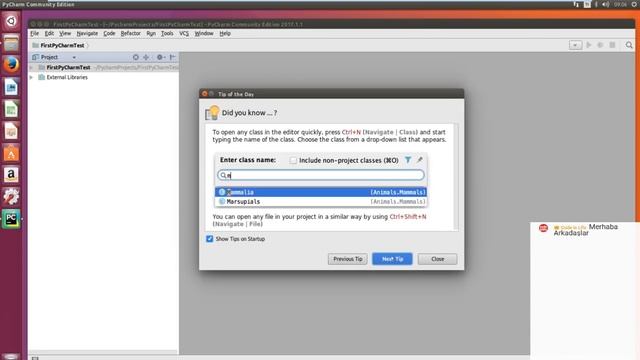
Task: Click the filter funnel icon in class search
Action: (x=408, y=160)
